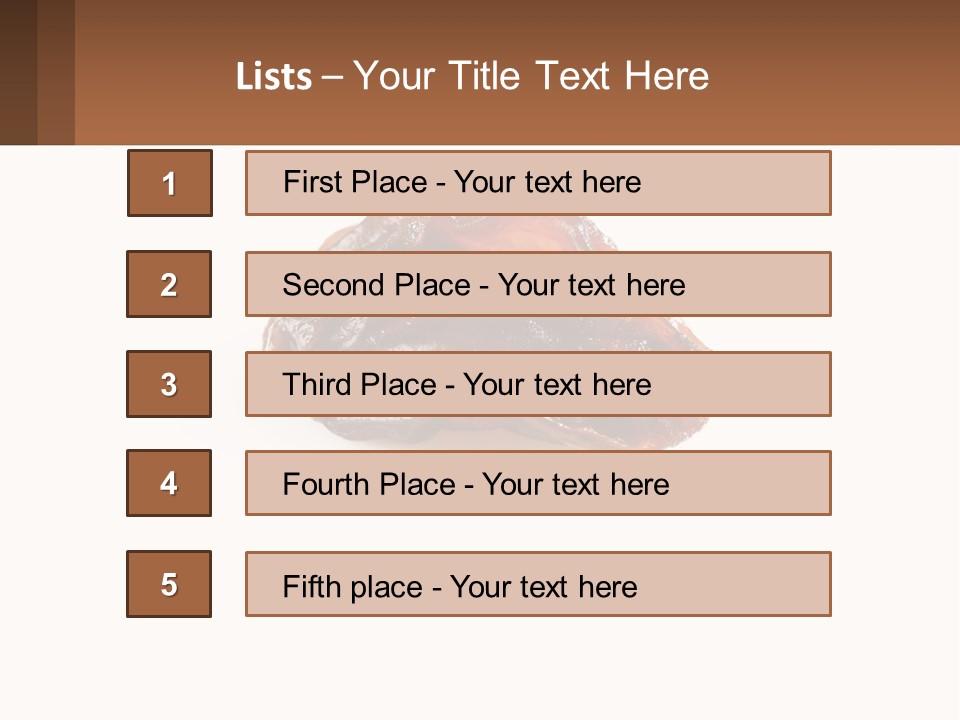
Task: Click the bold word Lists in the title
Action: tap(274, 77)
